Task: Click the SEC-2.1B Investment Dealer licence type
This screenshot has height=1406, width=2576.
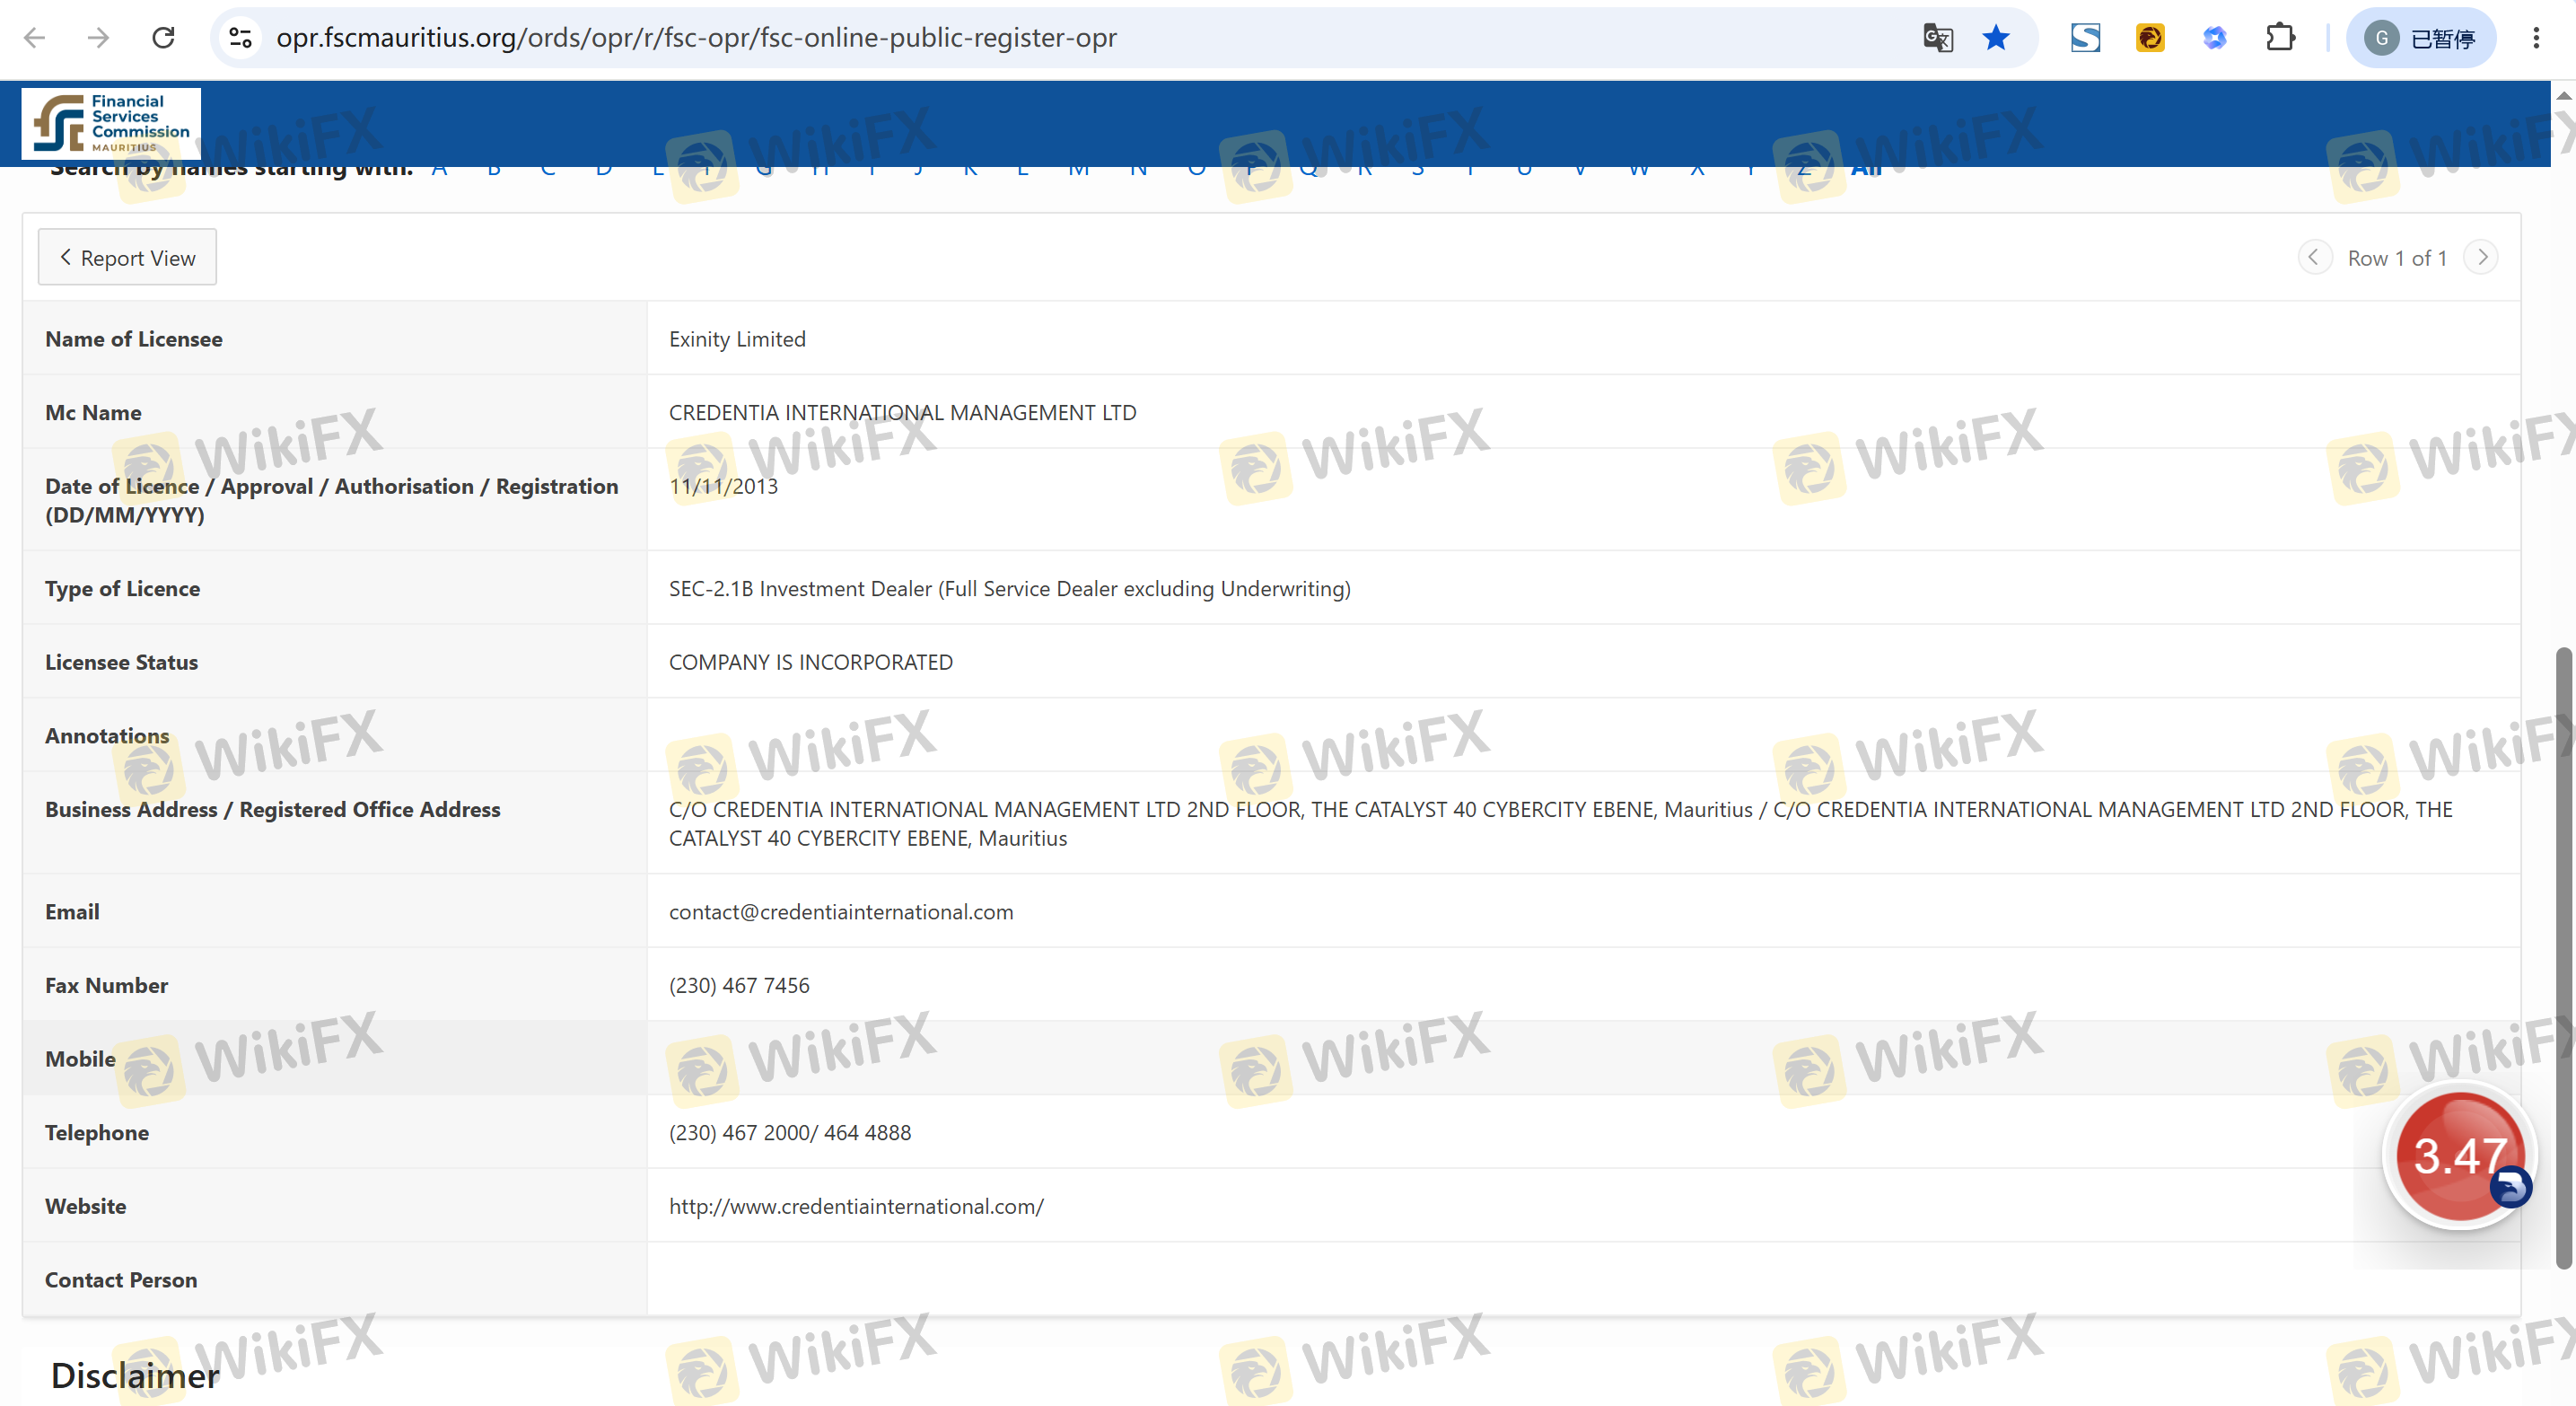Action: click(x=1009, y=589)
